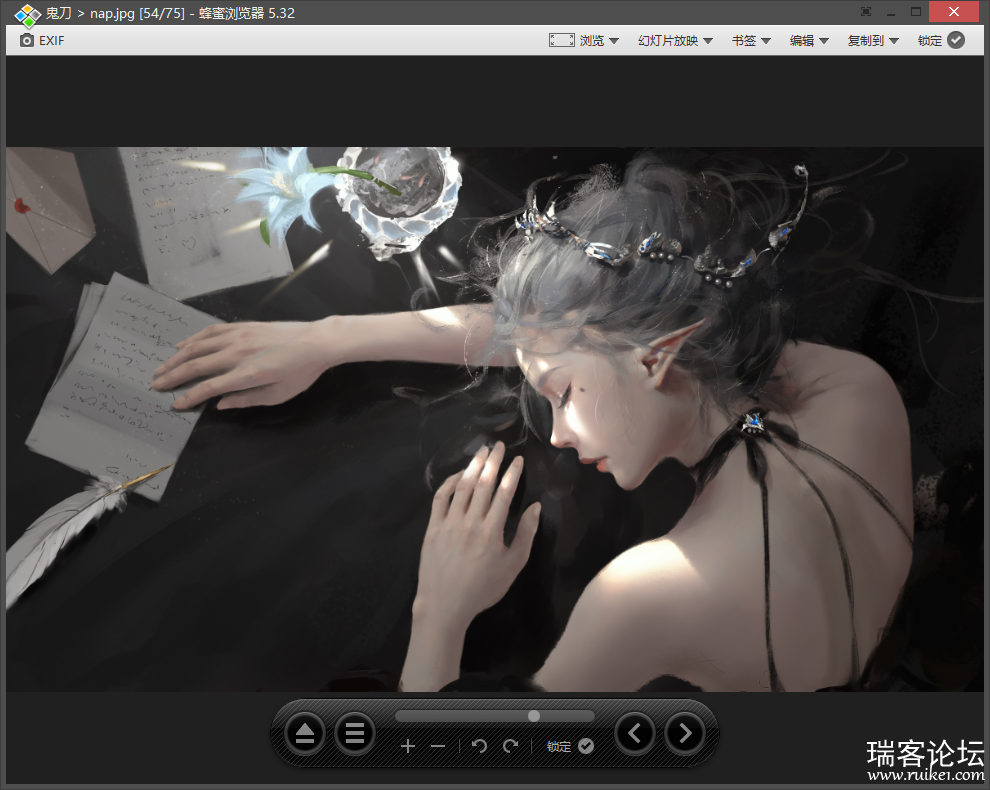This screenshot has height=790, width=990.
Task: Rotate image clockwise
Action: tap(510, 746)
